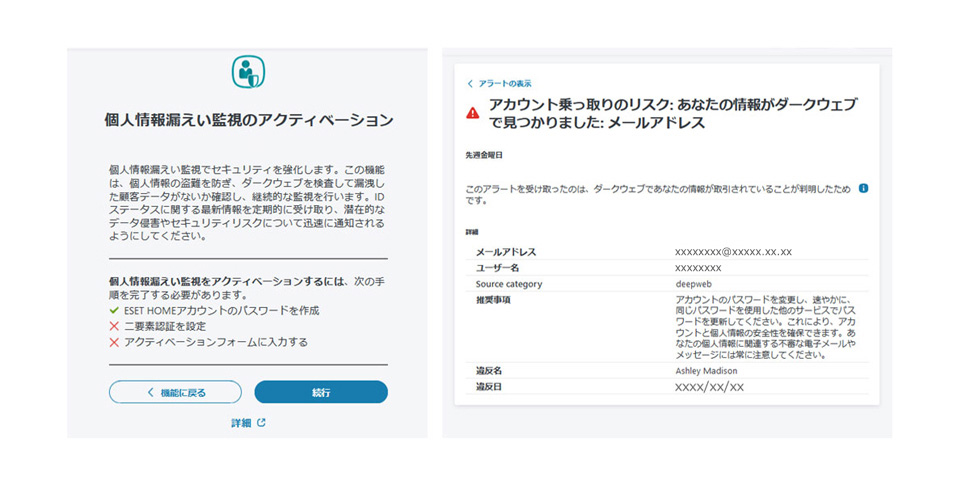Click the 違反日 row label
The width and height of the screenshot is (970, 485).
coord(488,387)
